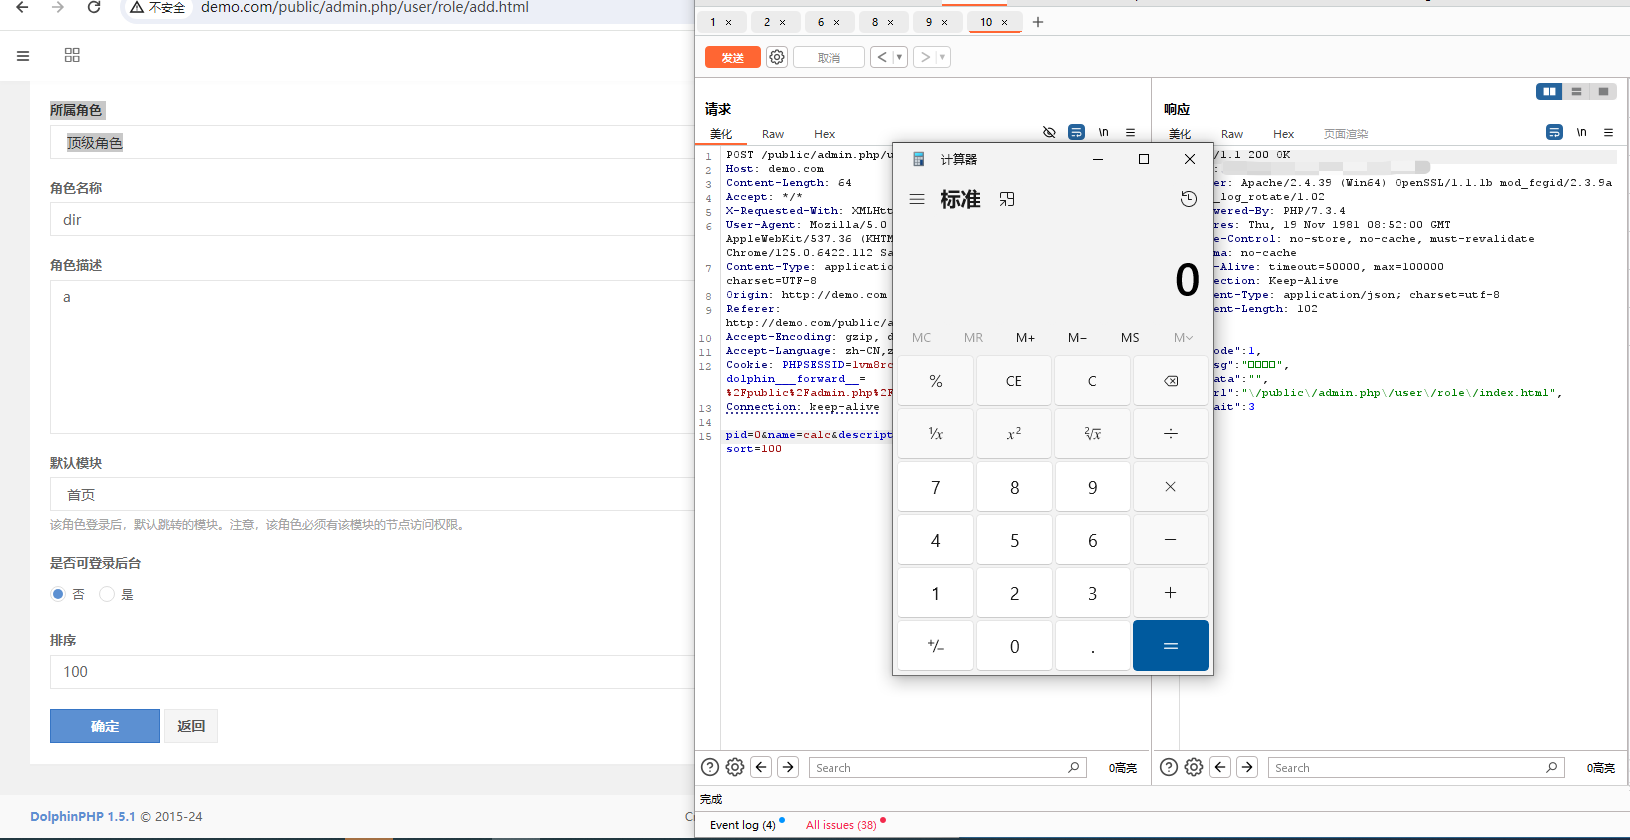This screenshot has width=1630, height=840.
Task: Open request search settings gear
Action: click(x=735, y=767)
